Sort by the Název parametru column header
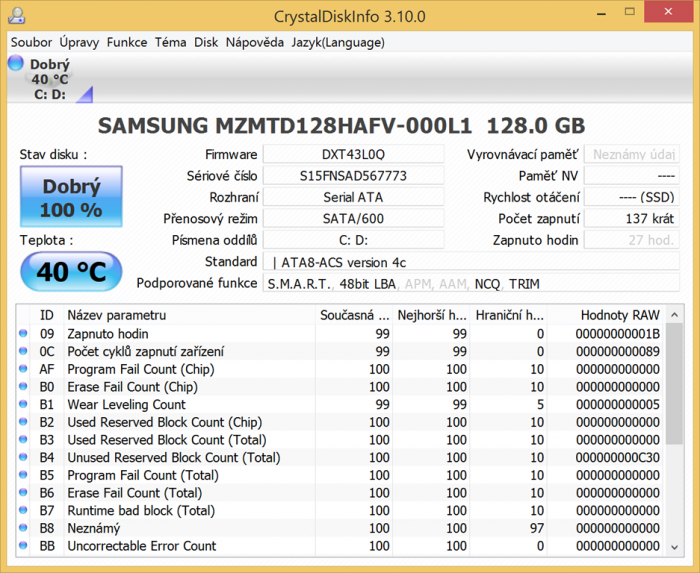The width and height of the screenshot is (700, 573). 188,315
